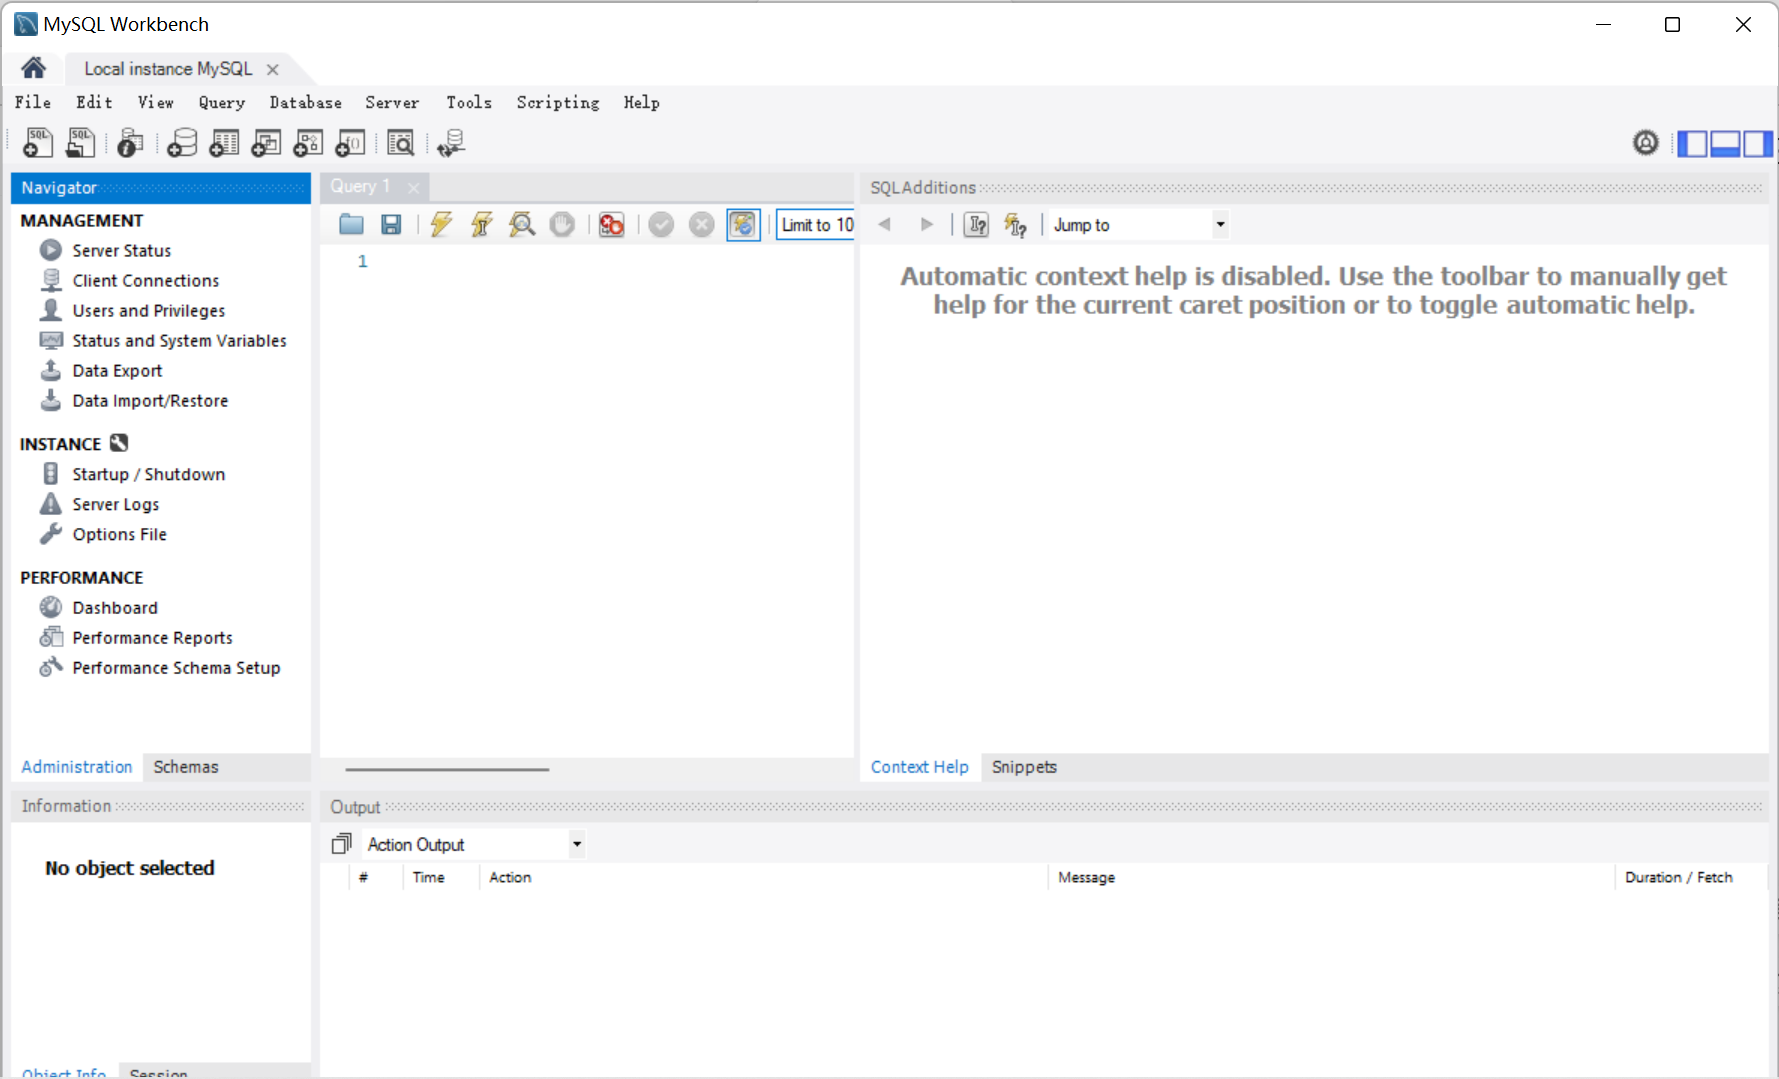The height and width of the screenshot is (1079, 1779).
Task: Open the Action Output dropdown
Action: tap(474, 844)
